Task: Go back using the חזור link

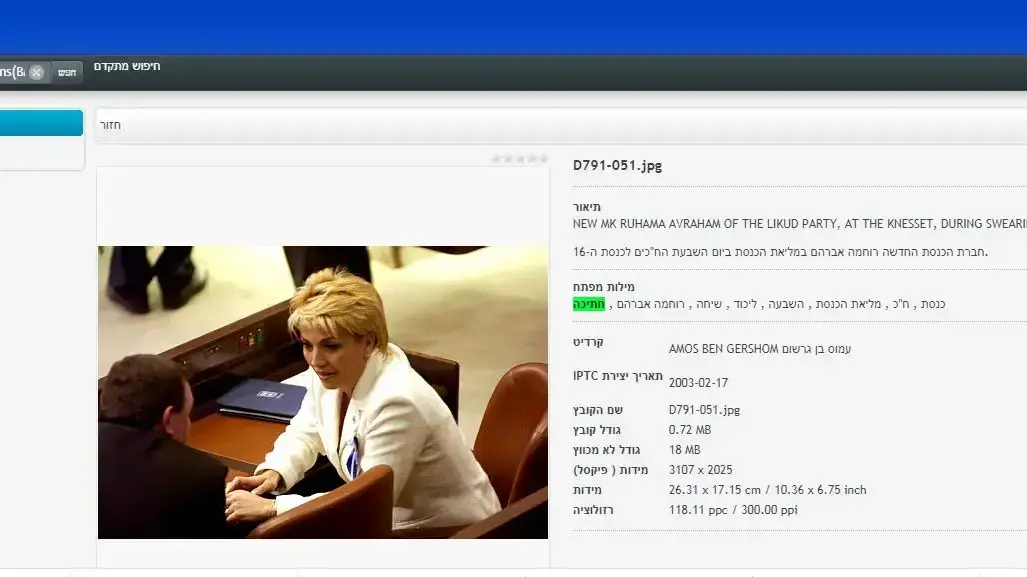Action: [x=110, y=125]
